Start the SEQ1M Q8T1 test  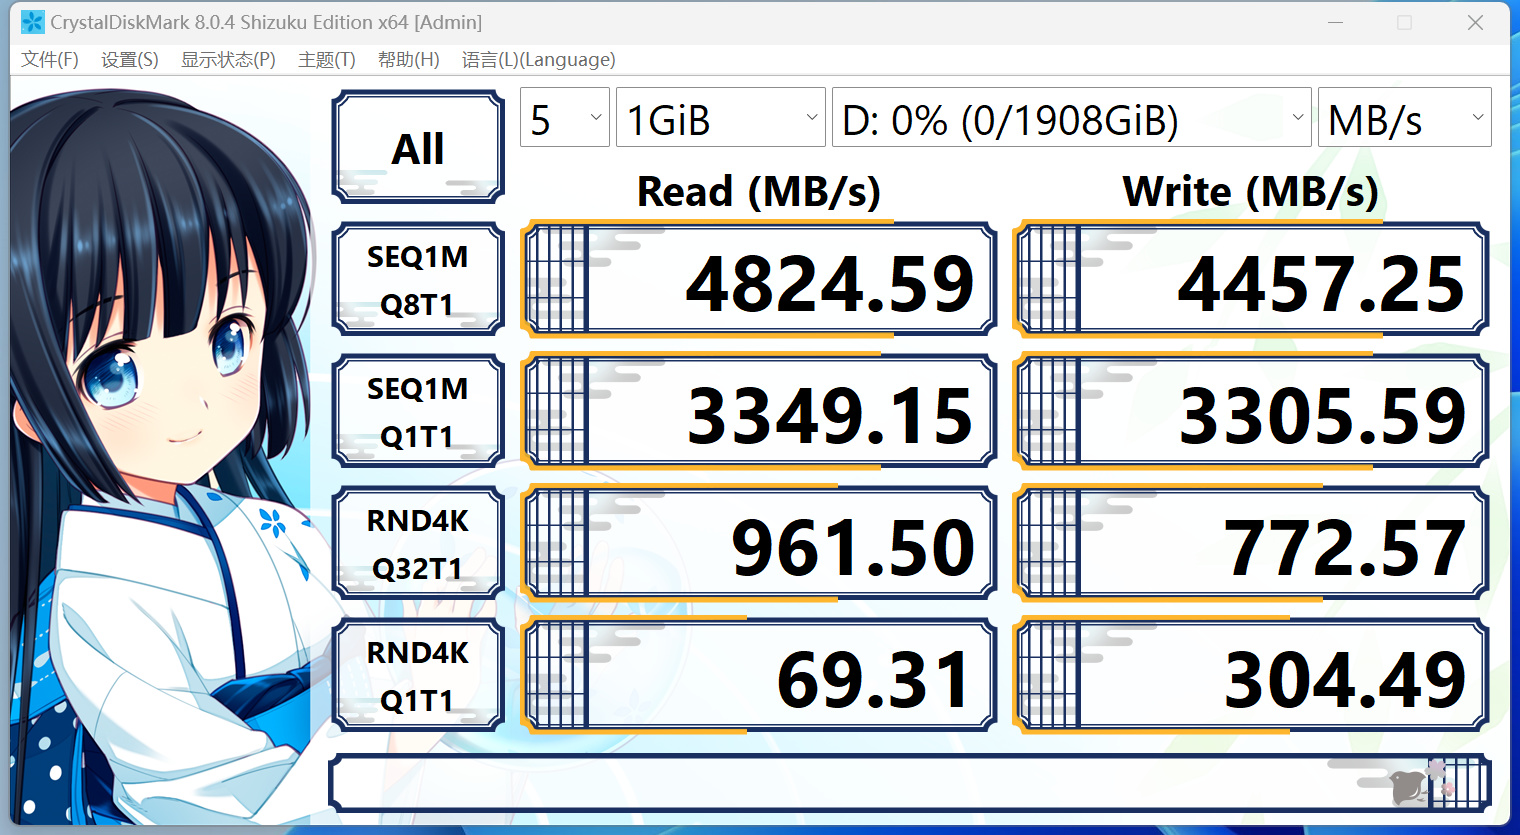[418, 278]
